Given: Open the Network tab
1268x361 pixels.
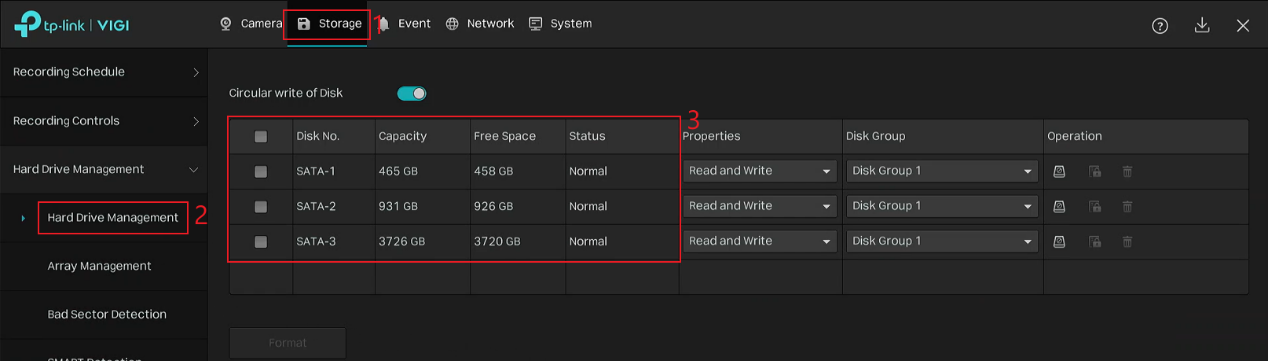Looking at the screenshot, I should [480, 23].
